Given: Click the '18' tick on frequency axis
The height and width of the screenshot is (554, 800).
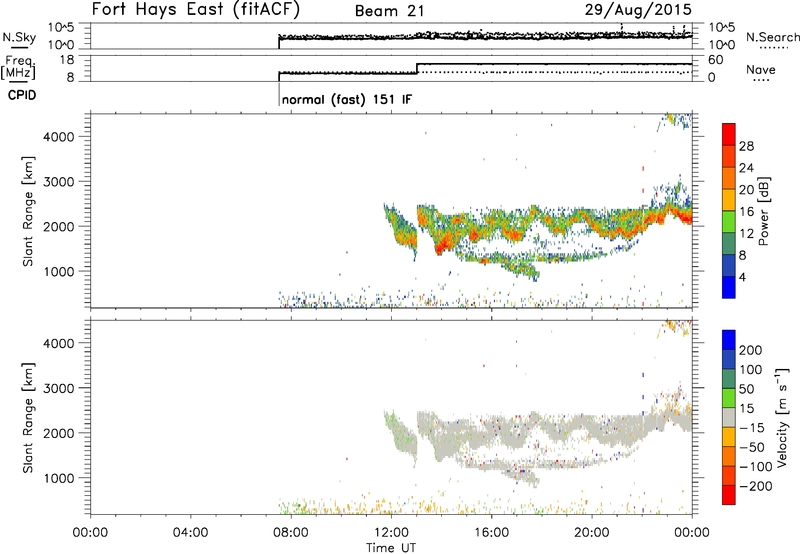Looking at the screenshot, I should tap(66, 60).
